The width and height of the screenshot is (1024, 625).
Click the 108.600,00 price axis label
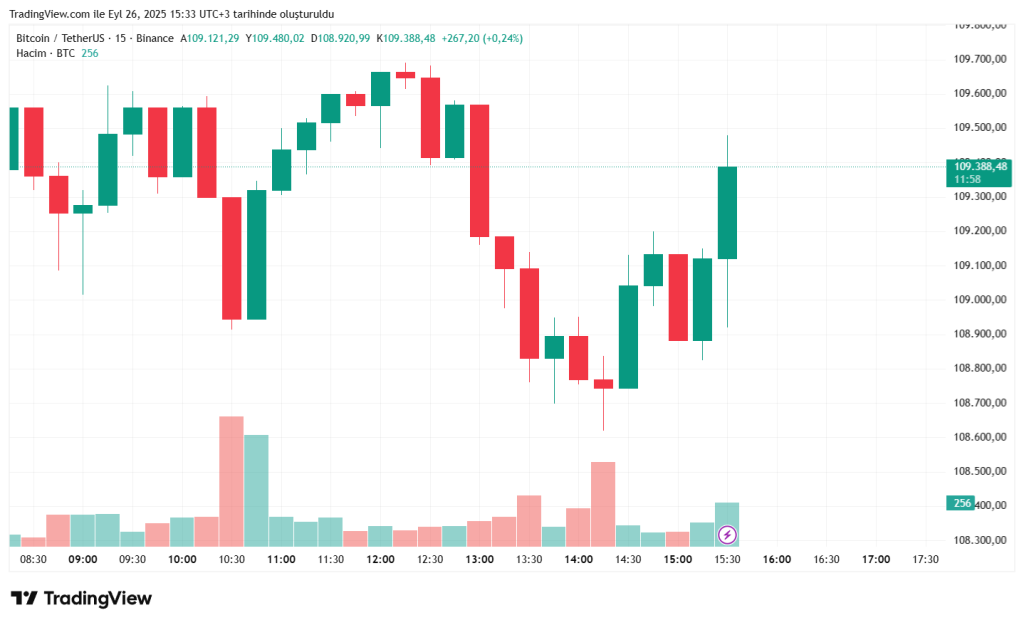978,437
